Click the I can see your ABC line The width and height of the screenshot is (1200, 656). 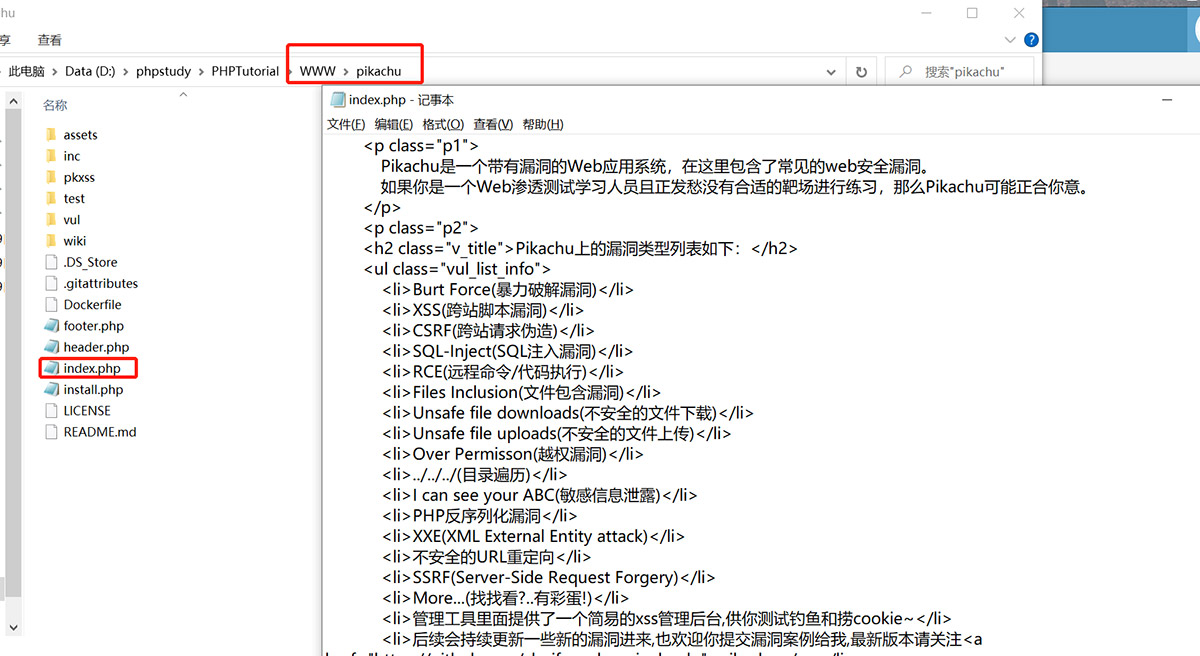click(539, 495)
